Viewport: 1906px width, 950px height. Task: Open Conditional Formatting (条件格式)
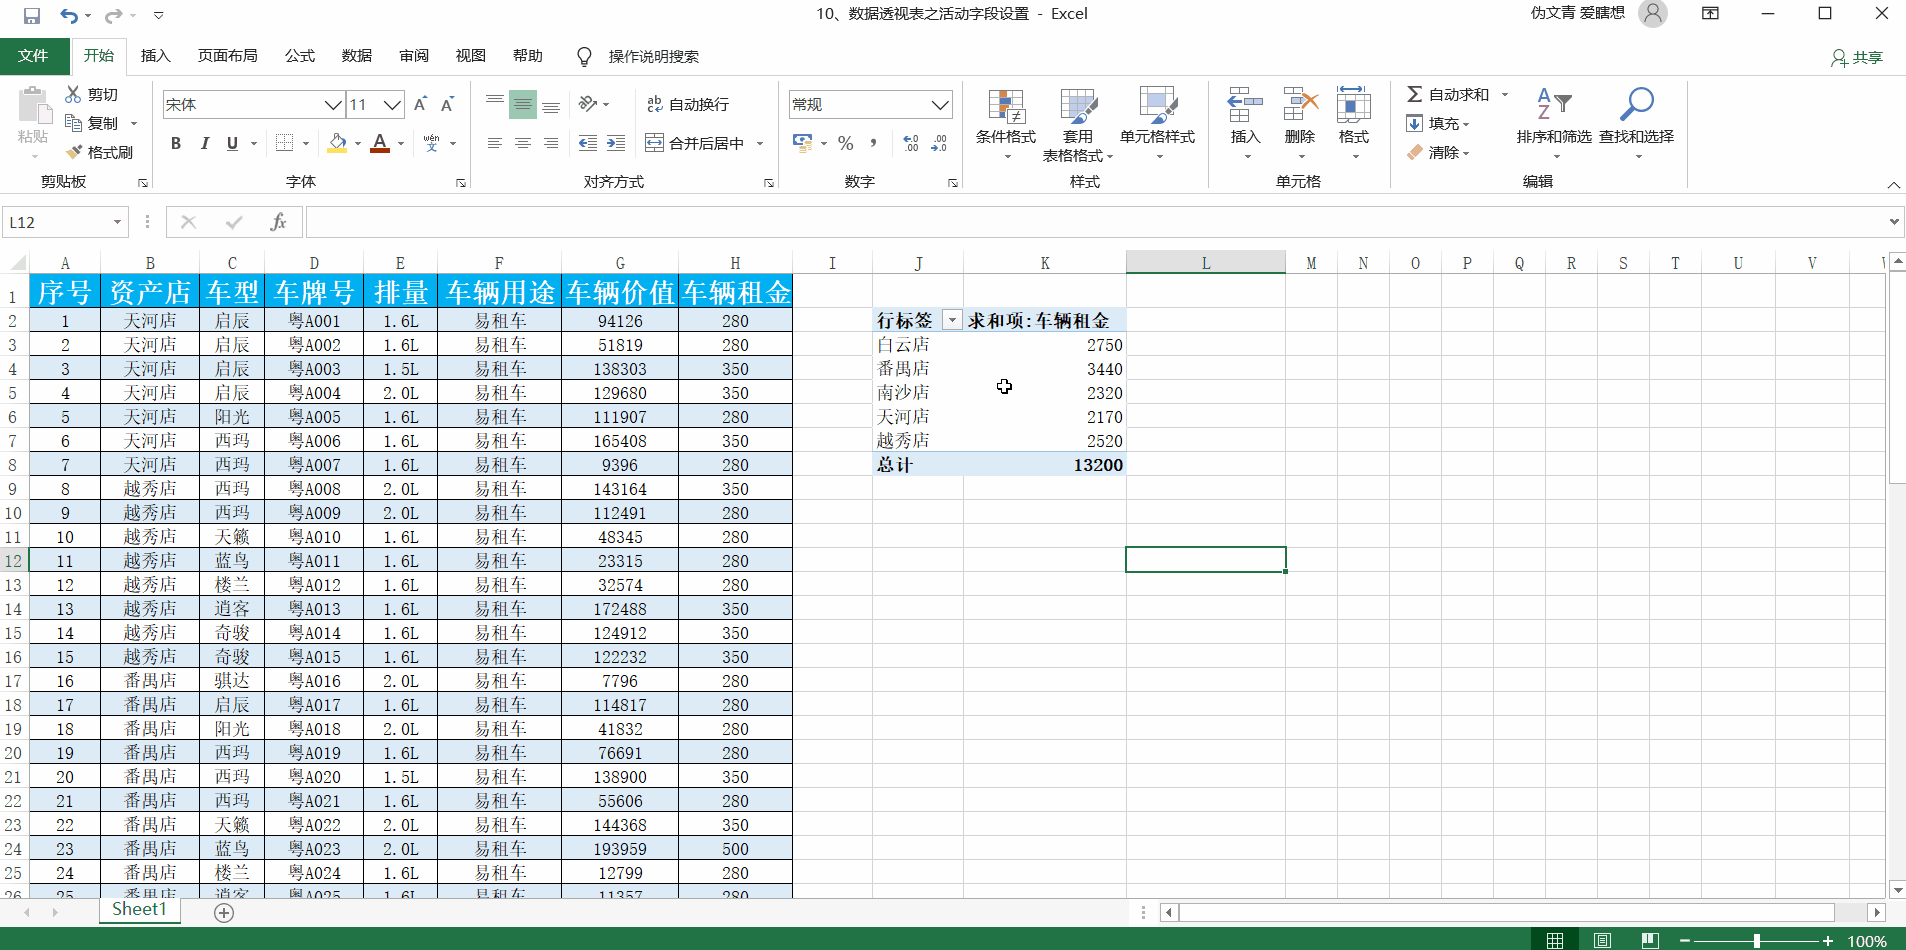coord(1006,124)
